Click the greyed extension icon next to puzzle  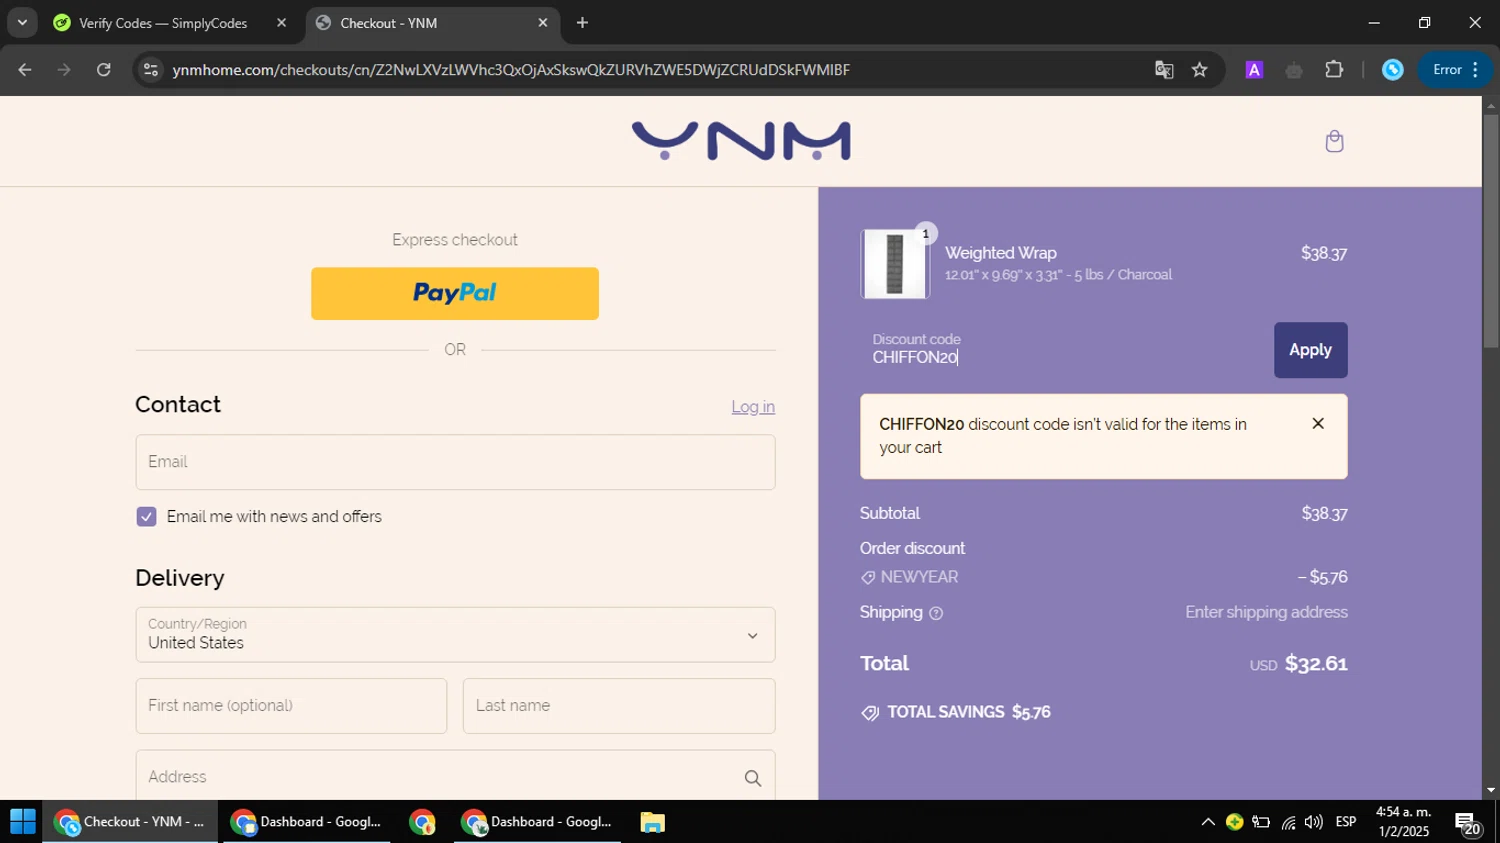[x=1294, y=70]
